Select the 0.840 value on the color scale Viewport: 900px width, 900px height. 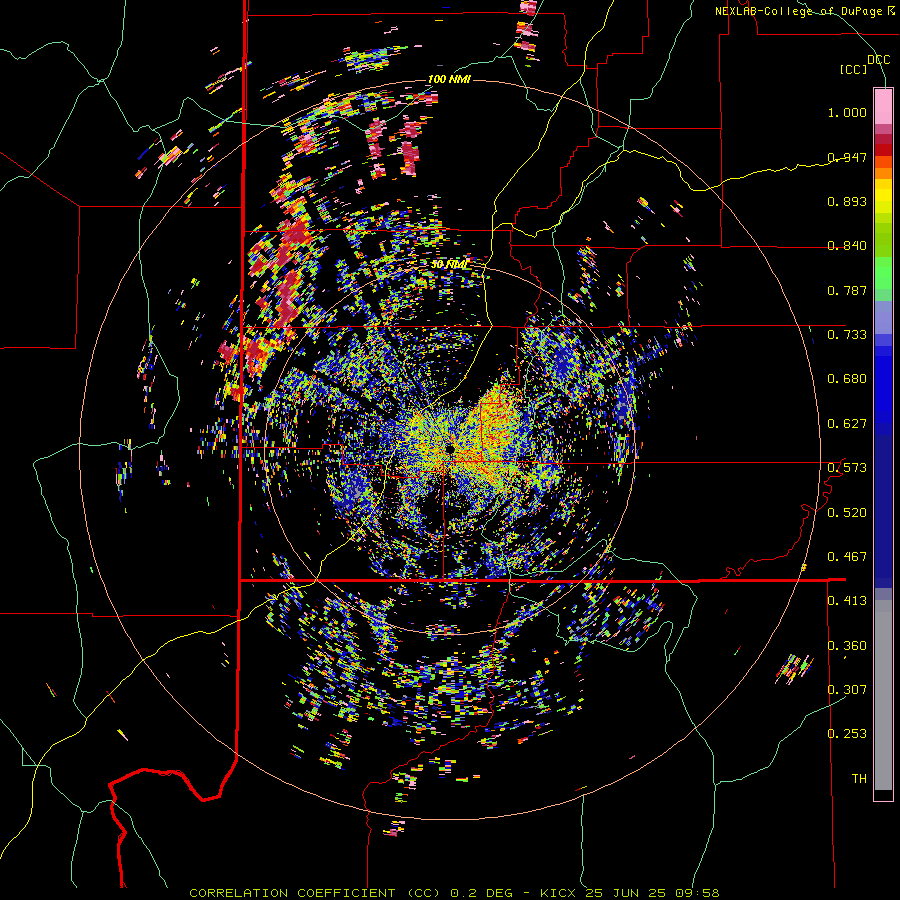tap(847, 246)
